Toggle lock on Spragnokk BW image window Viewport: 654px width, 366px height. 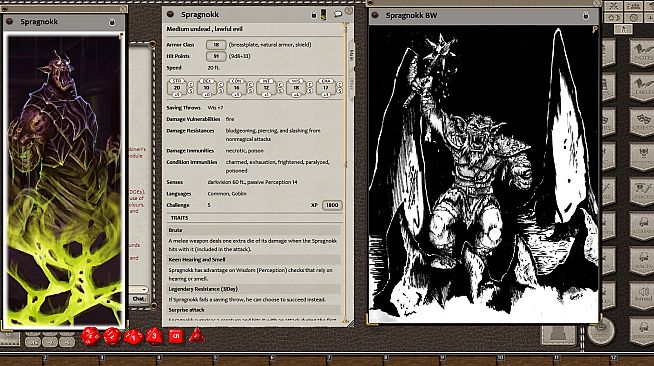[586, 16]
